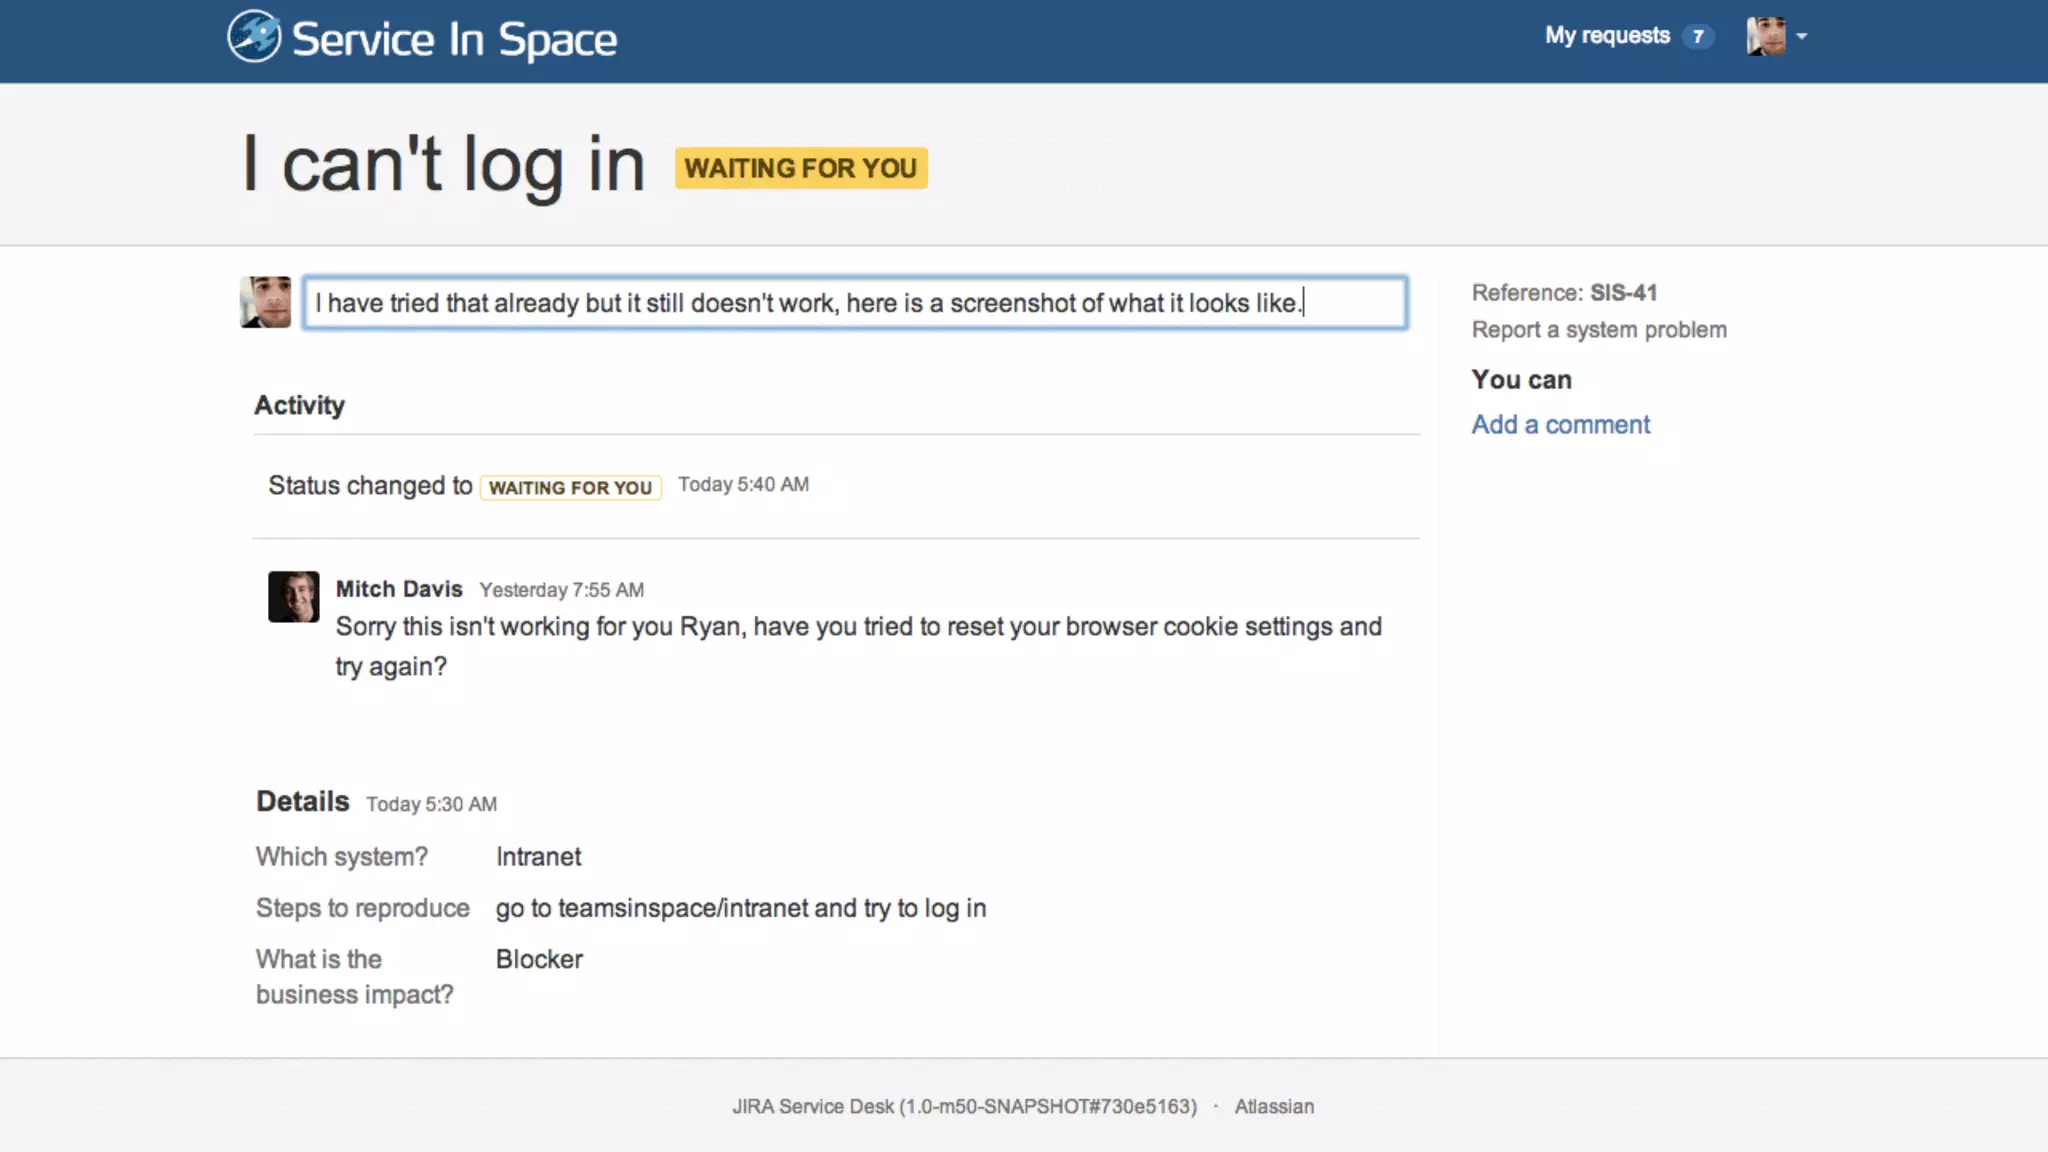Expand the user profile dropdown arrow
The height and width of the screenshot is (1152, 2048).
[x=1802, y=37]
